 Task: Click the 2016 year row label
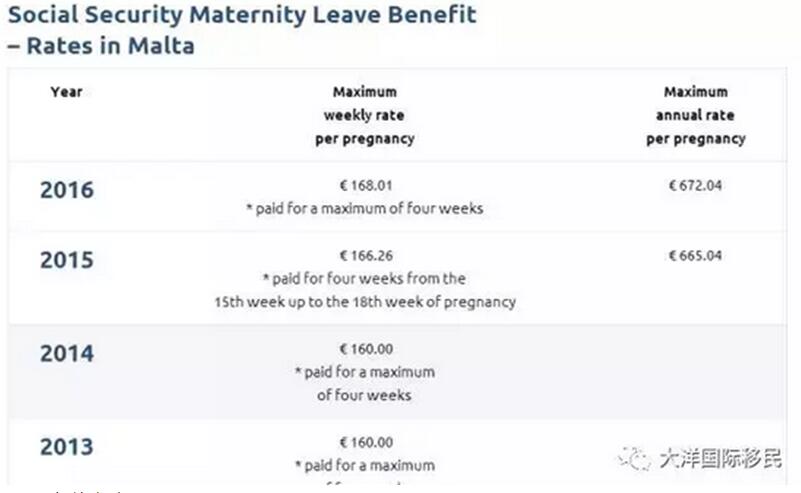67,190
